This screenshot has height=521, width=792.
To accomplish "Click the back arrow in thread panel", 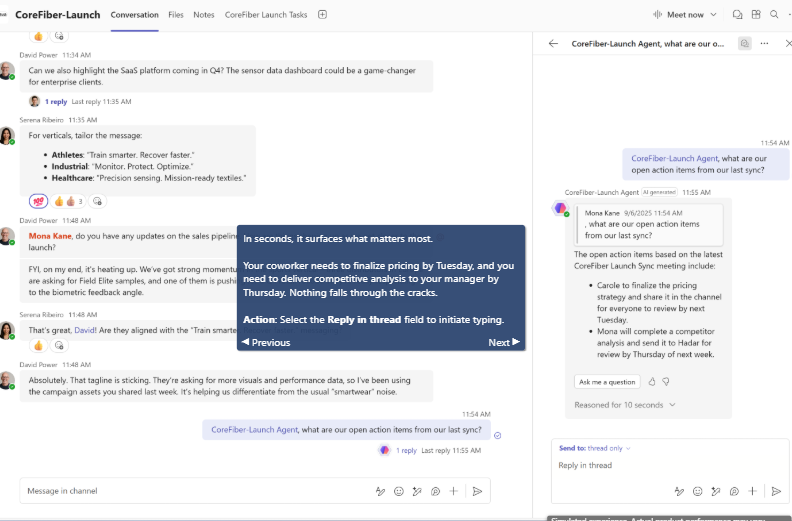I will click(553, 44).
